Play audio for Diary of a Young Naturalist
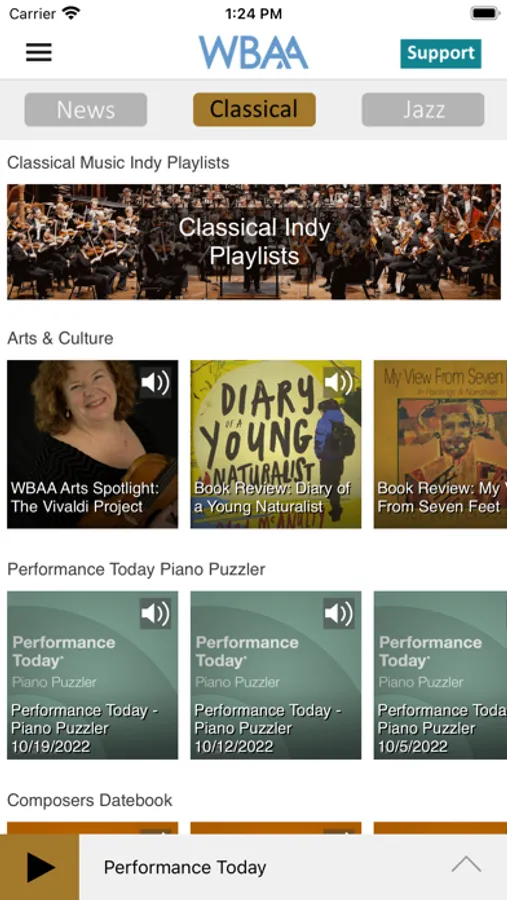Viewport: 507px width, 900px height. click(x=339, y=383)
